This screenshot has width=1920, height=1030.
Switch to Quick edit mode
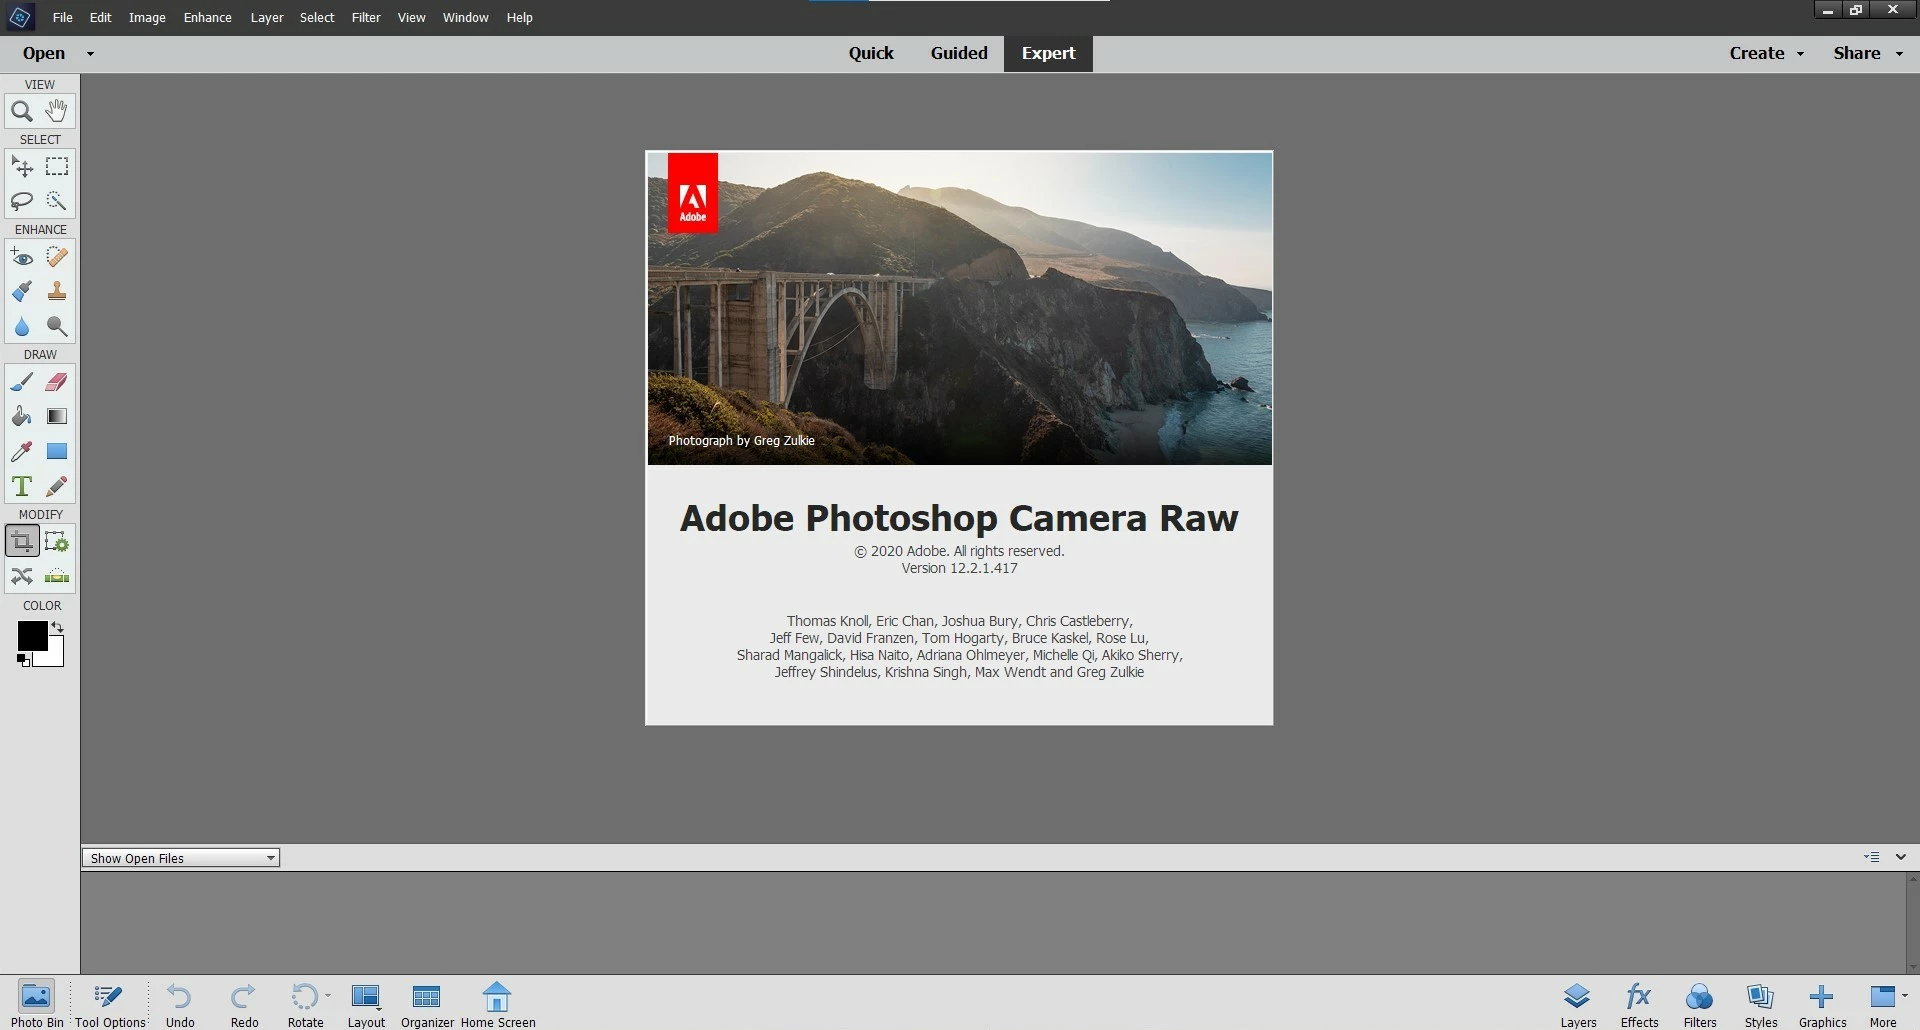click(x=871, y=53)
